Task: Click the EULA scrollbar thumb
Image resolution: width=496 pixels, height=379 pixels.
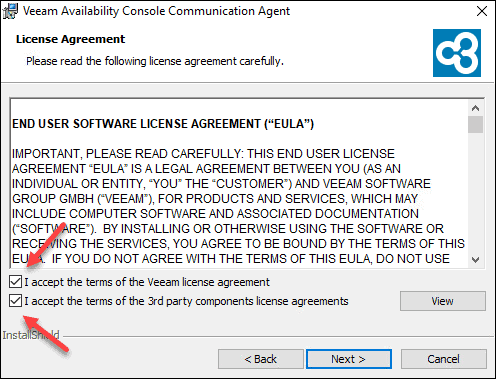Action: pos(476,124)
